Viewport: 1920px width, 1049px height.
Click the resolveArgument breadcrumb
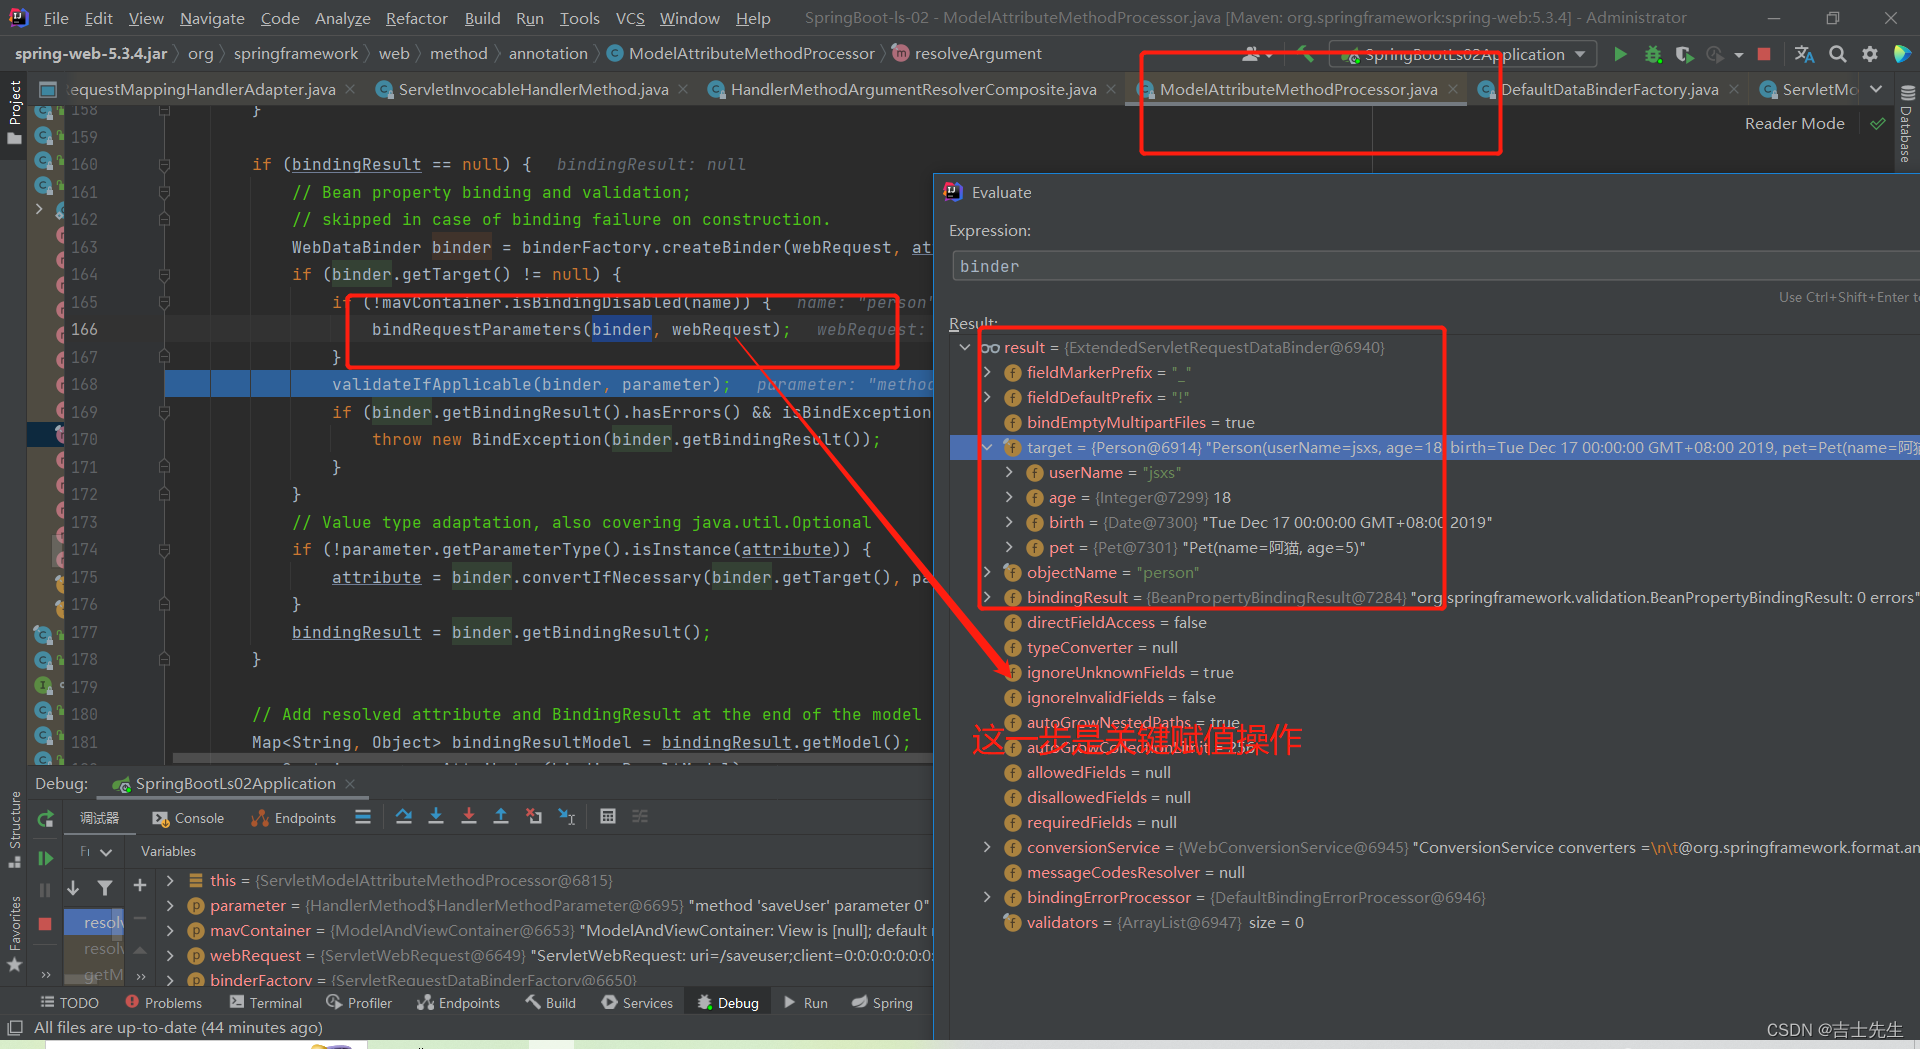[x=967, y=54]
